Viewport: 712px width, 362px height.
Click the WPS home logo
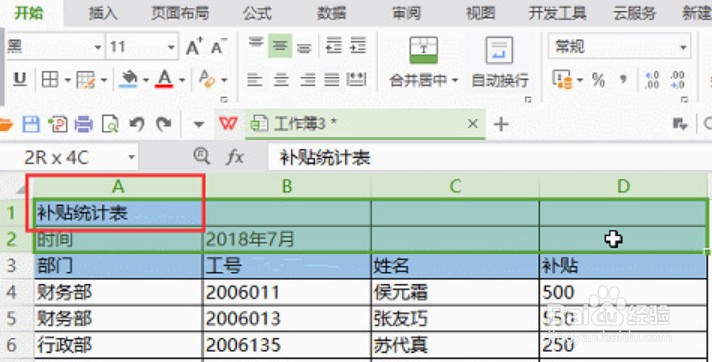tap(228, 123)
